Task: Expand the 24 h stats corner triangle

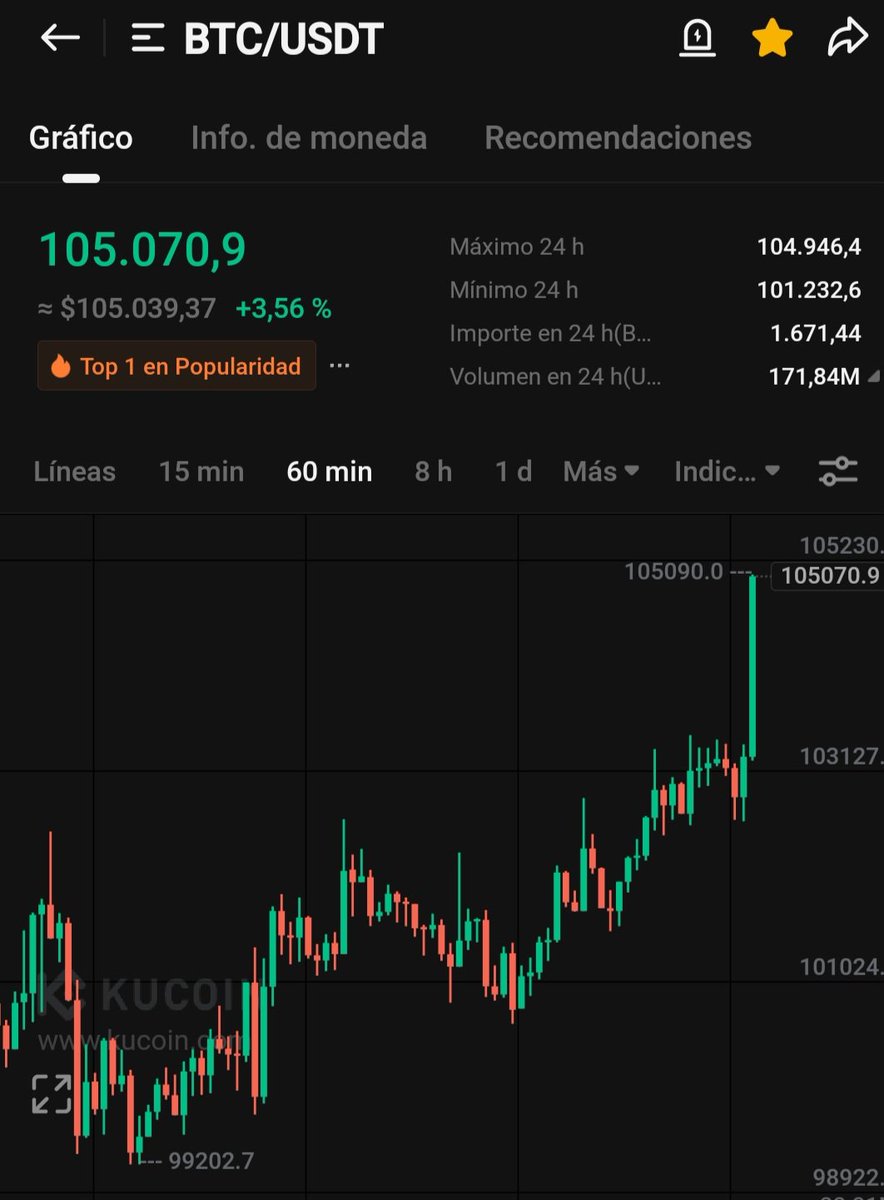Action: [x=874, y=377]
